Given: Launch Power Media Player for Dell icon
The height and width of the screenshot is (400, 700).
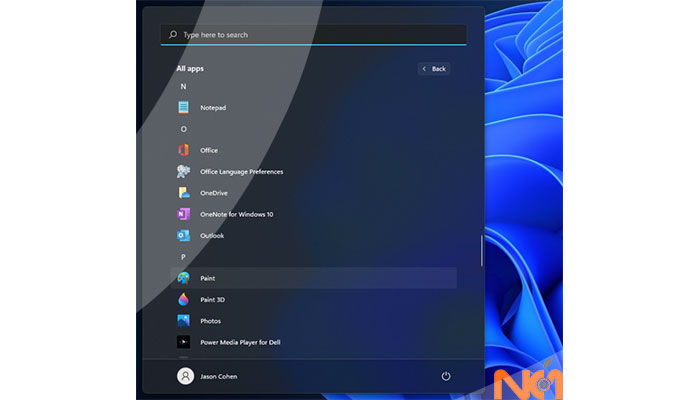Looking at the screenshot, I should 183,342.
